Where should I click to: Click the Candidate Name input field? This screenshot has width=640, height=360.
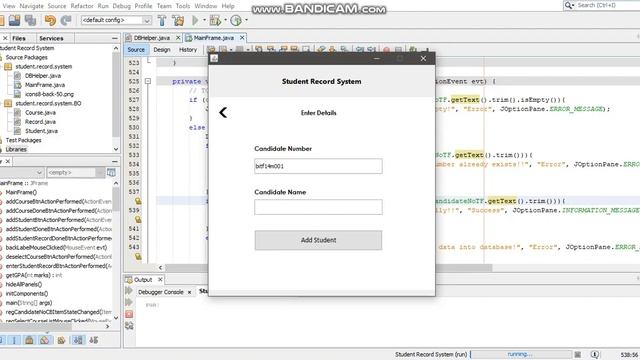pyautogui.click(x=318, y=207)
